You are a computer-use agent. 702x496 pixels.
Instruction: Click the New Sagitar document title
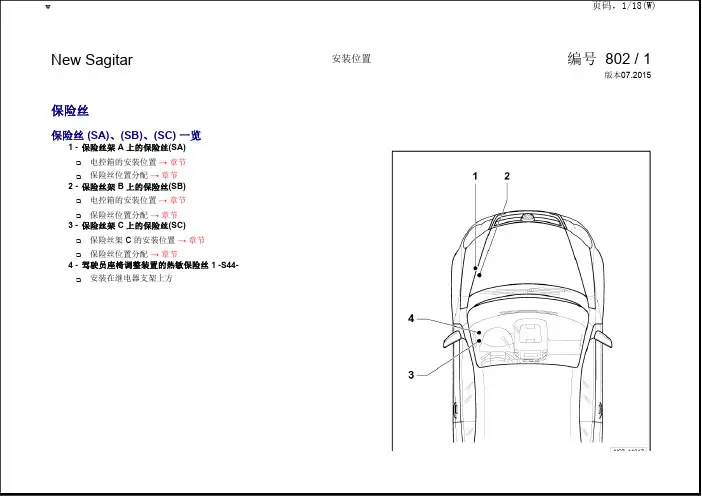92,60
